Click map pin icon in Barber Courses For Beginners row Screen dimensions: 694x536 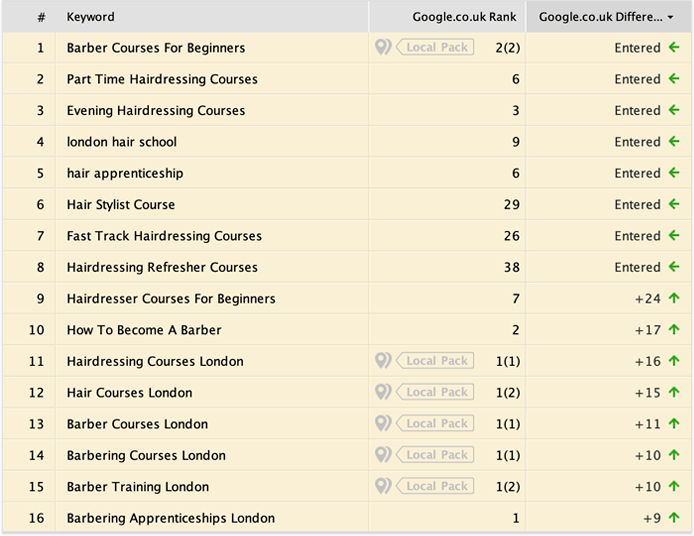click(383, 47)
